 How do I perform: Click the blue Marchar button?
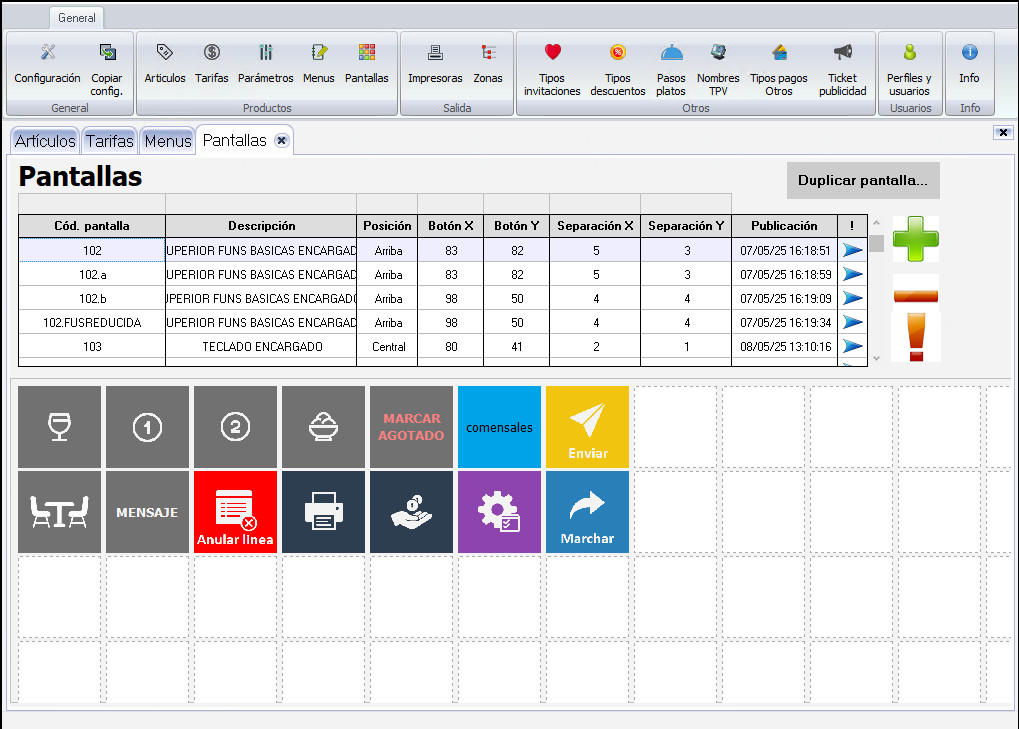[x=587, y=512]
